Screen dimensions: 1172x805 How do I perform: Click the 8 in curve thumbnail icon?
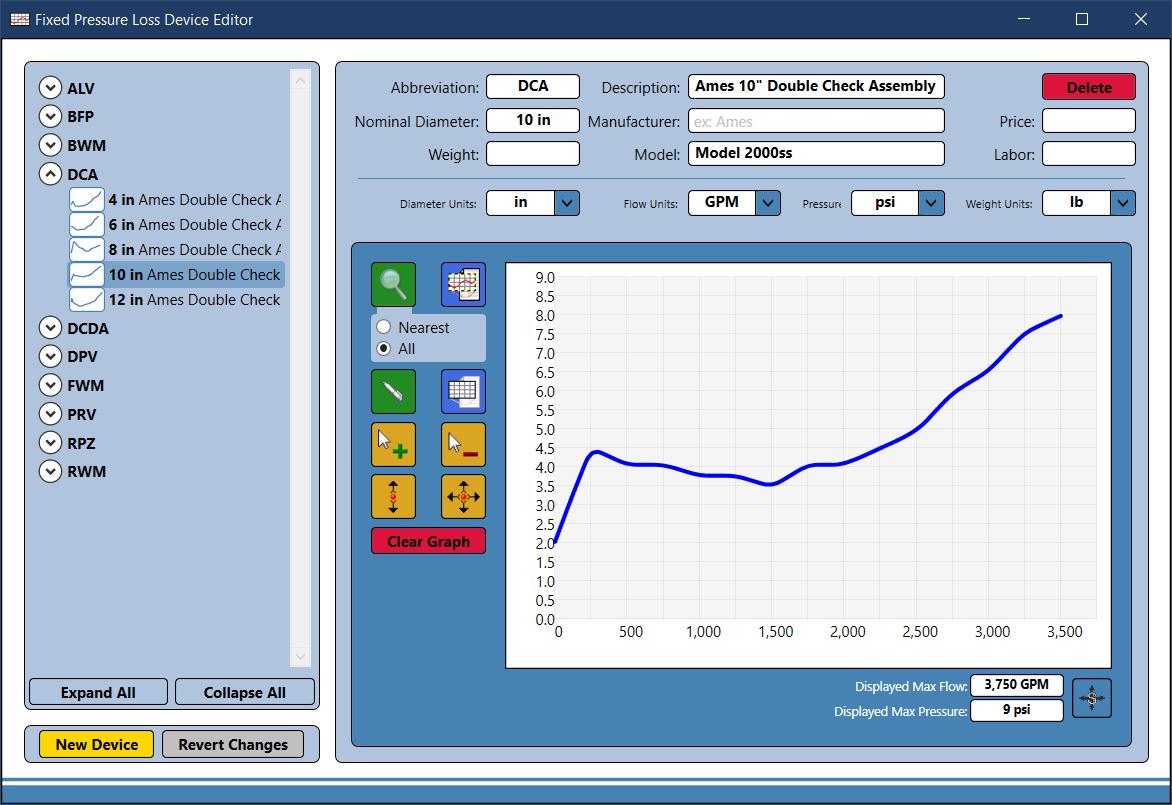[x=87, y=250]
